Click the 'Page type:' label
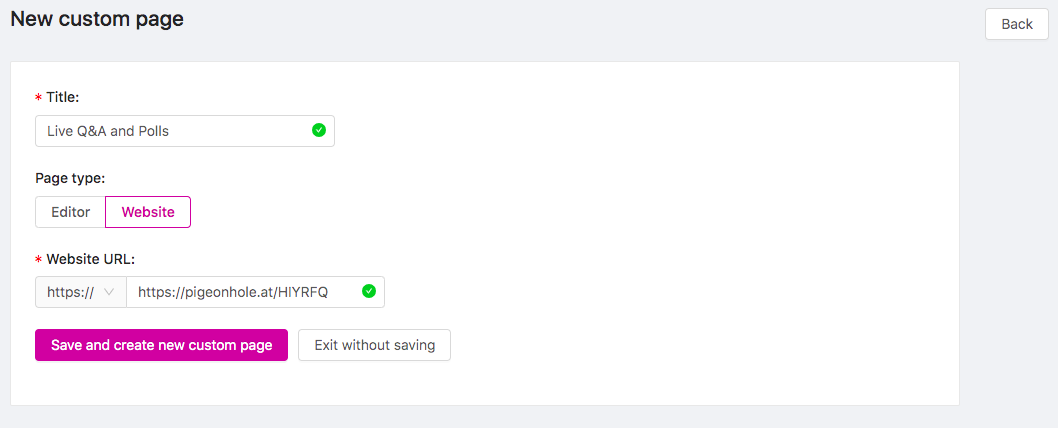Screen dimensions: 1058x428 point(70,179)
